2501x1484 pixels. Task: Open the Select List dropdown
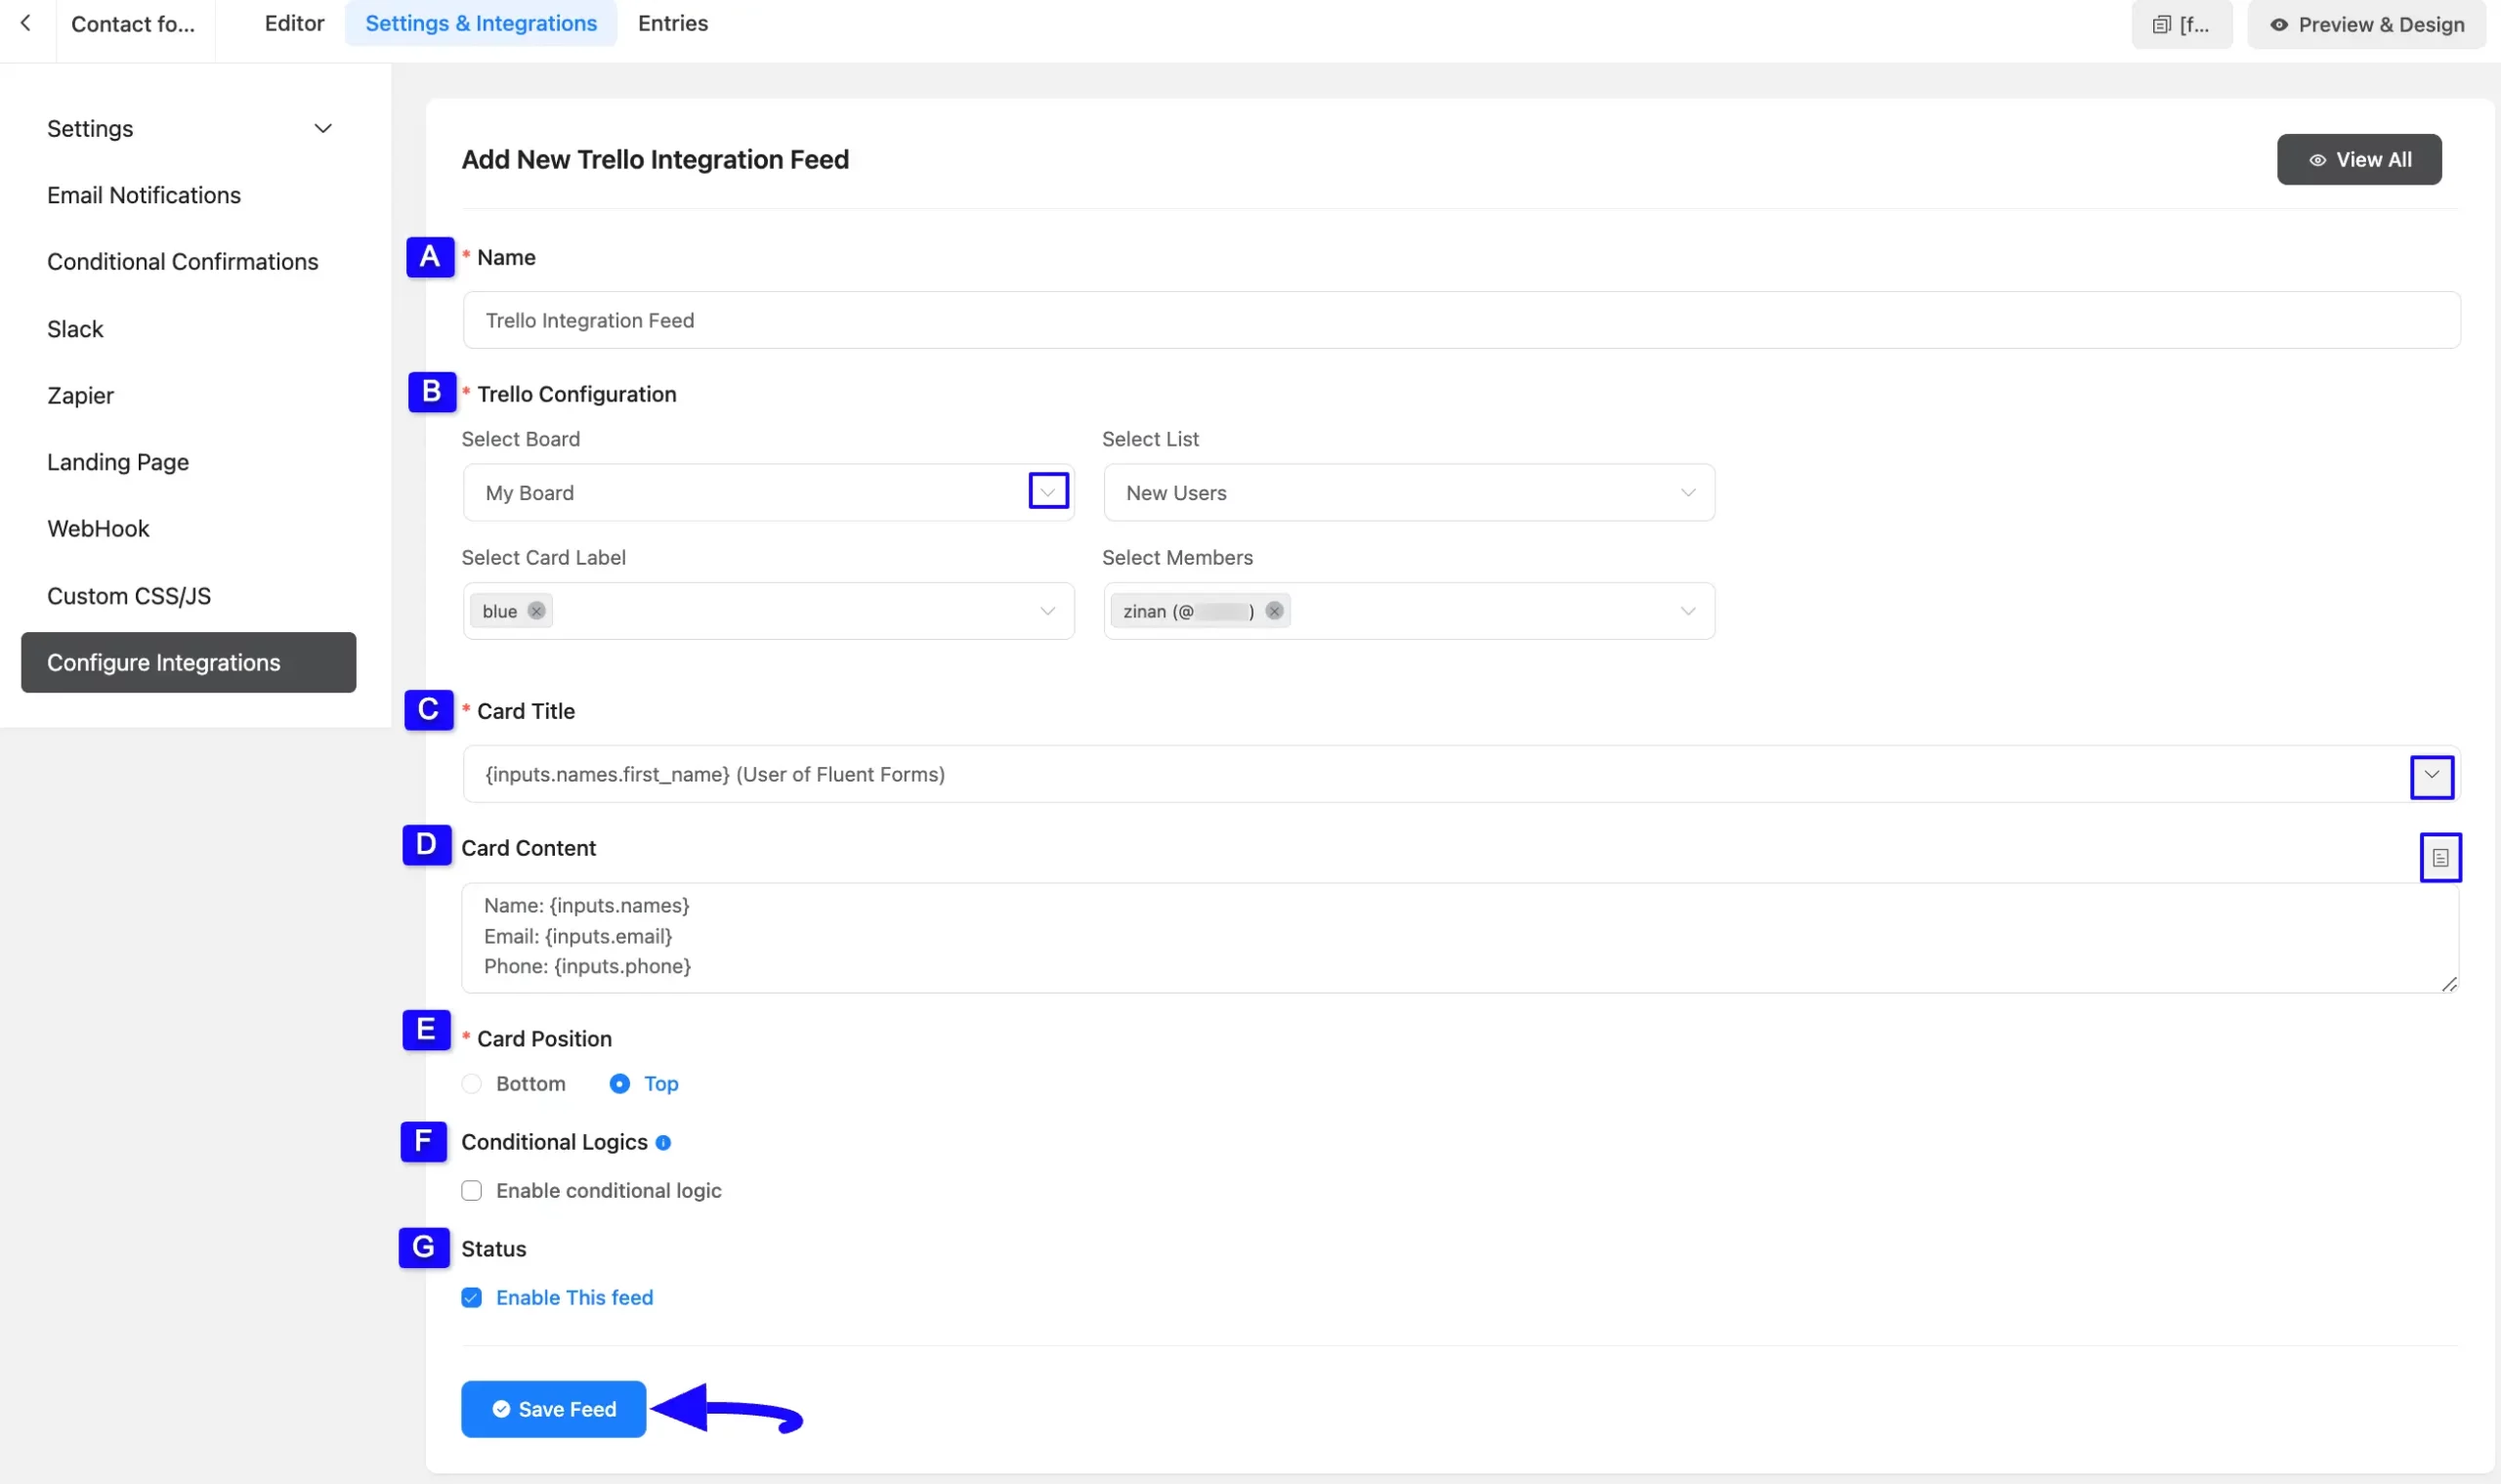coord(1409,492)
